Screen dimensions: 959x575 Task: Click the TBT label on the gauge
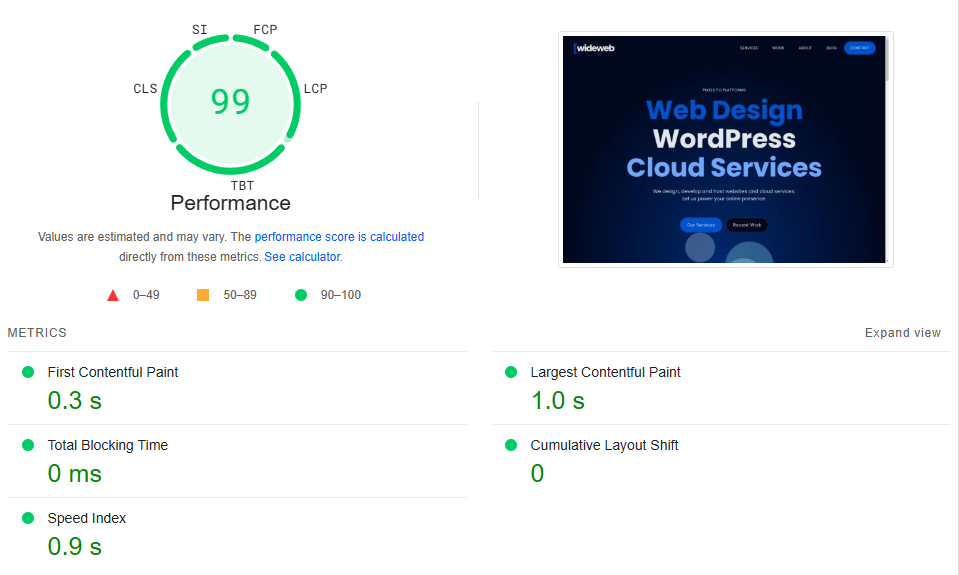coord(242,186)
